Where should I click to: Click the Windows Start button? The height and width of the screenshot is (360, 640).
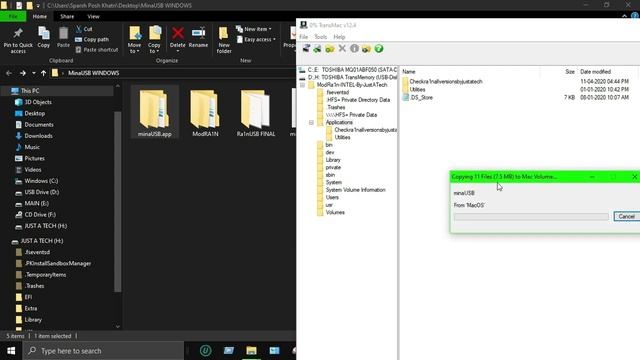pos(11,351)
